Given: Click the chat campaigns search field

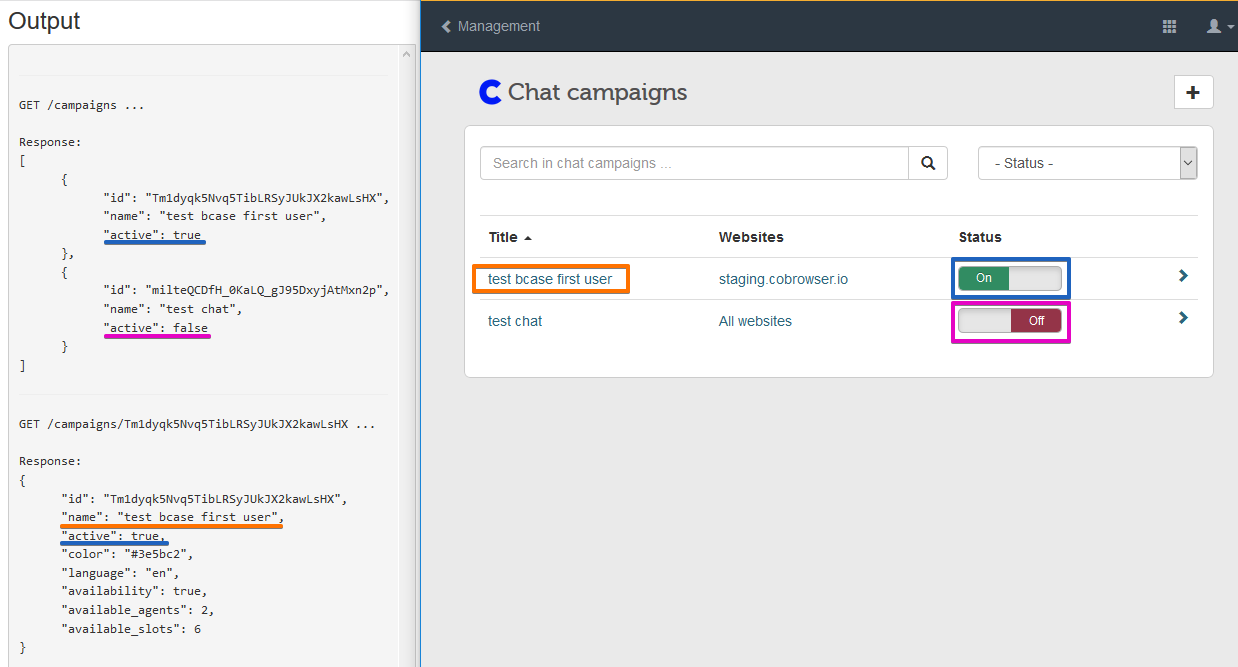Looking at the screenshot, I should tap(694, 162).
